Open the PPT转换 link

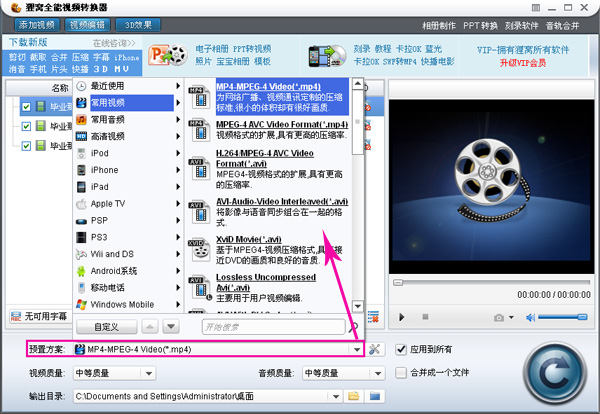481,26
